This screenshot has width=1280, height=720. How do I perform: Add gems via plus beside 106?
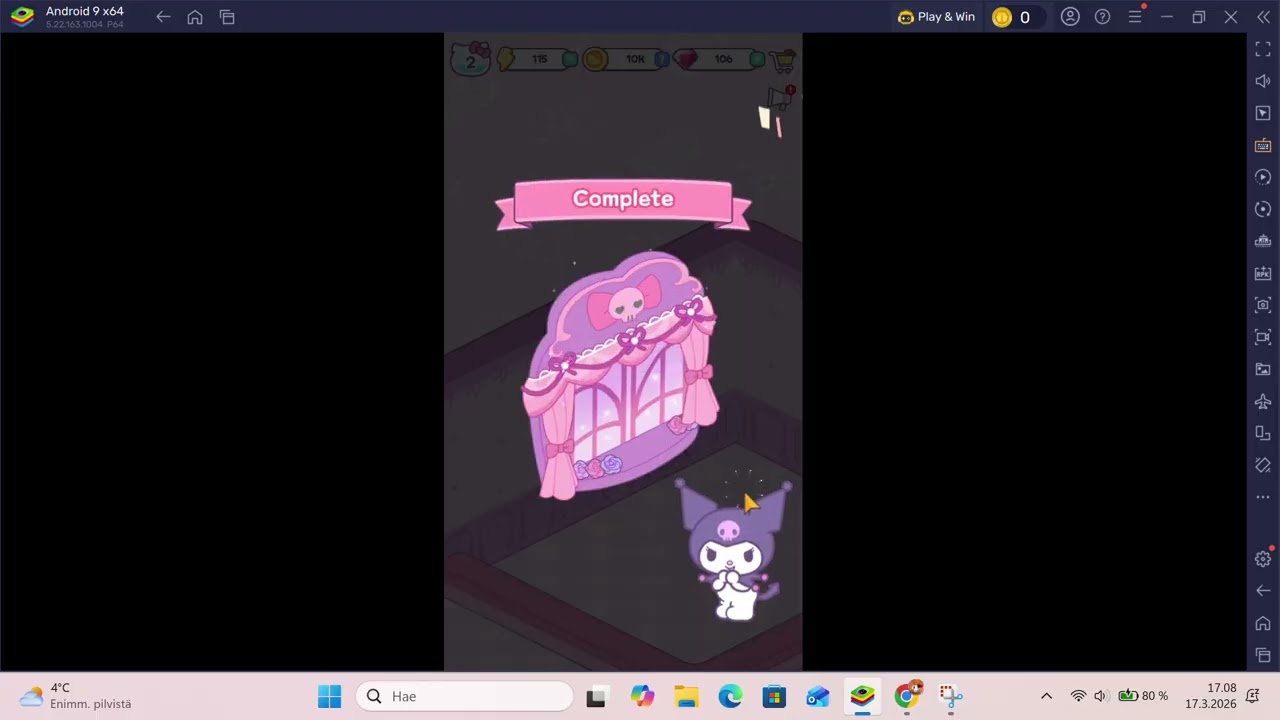(x=757, y=59)
